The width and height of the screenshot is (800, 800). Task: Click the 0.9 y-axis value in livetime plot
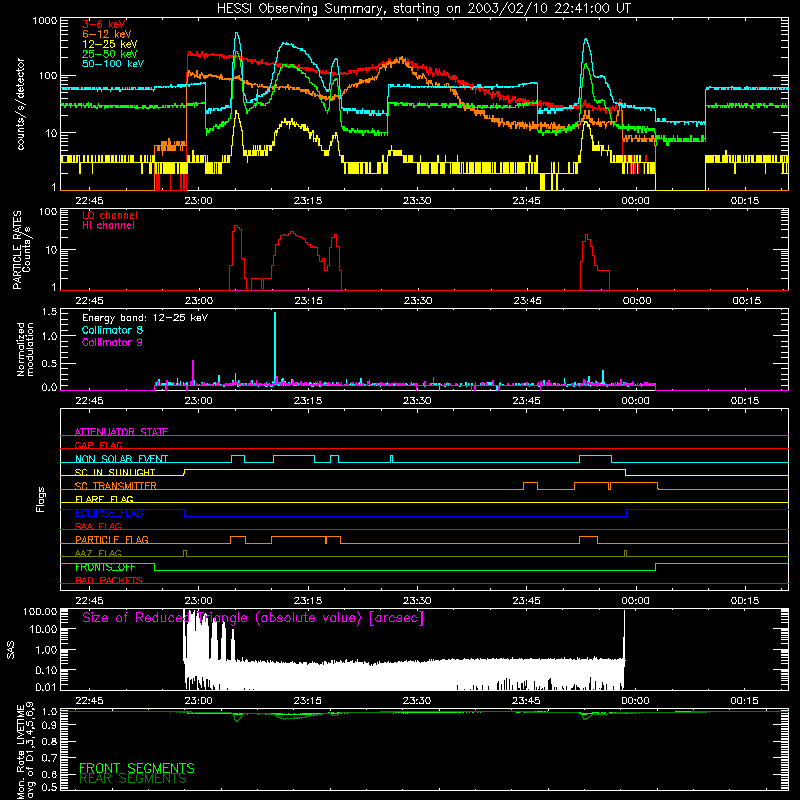pos(49,725)
